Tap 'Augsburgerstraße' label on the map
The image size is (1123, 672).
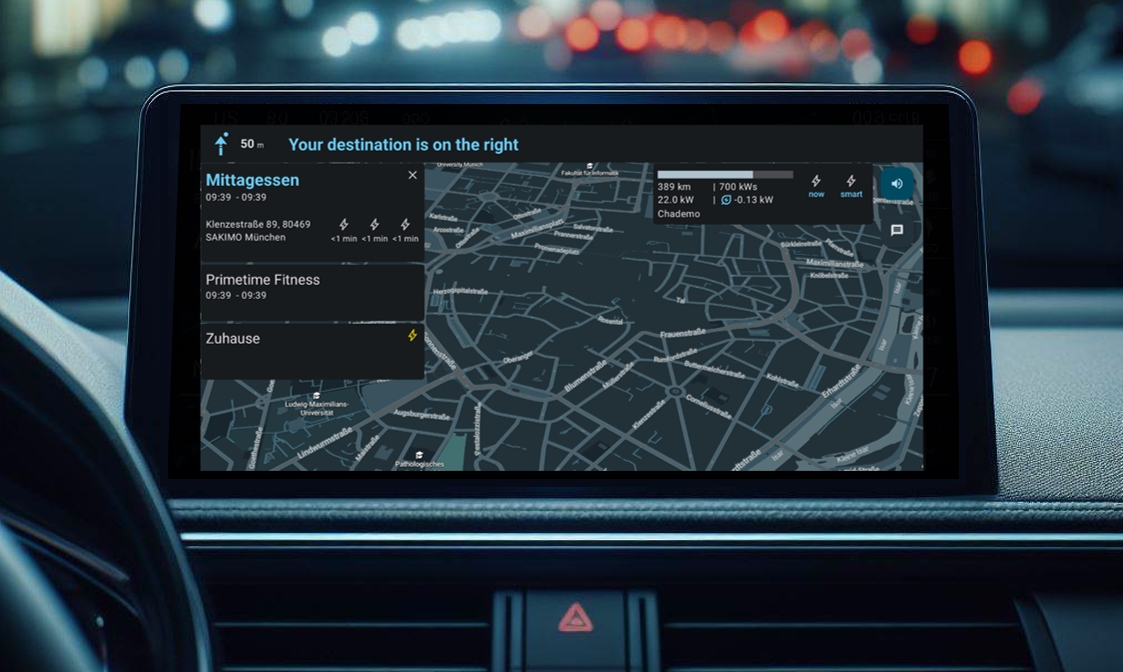click(x=422, y=414)
